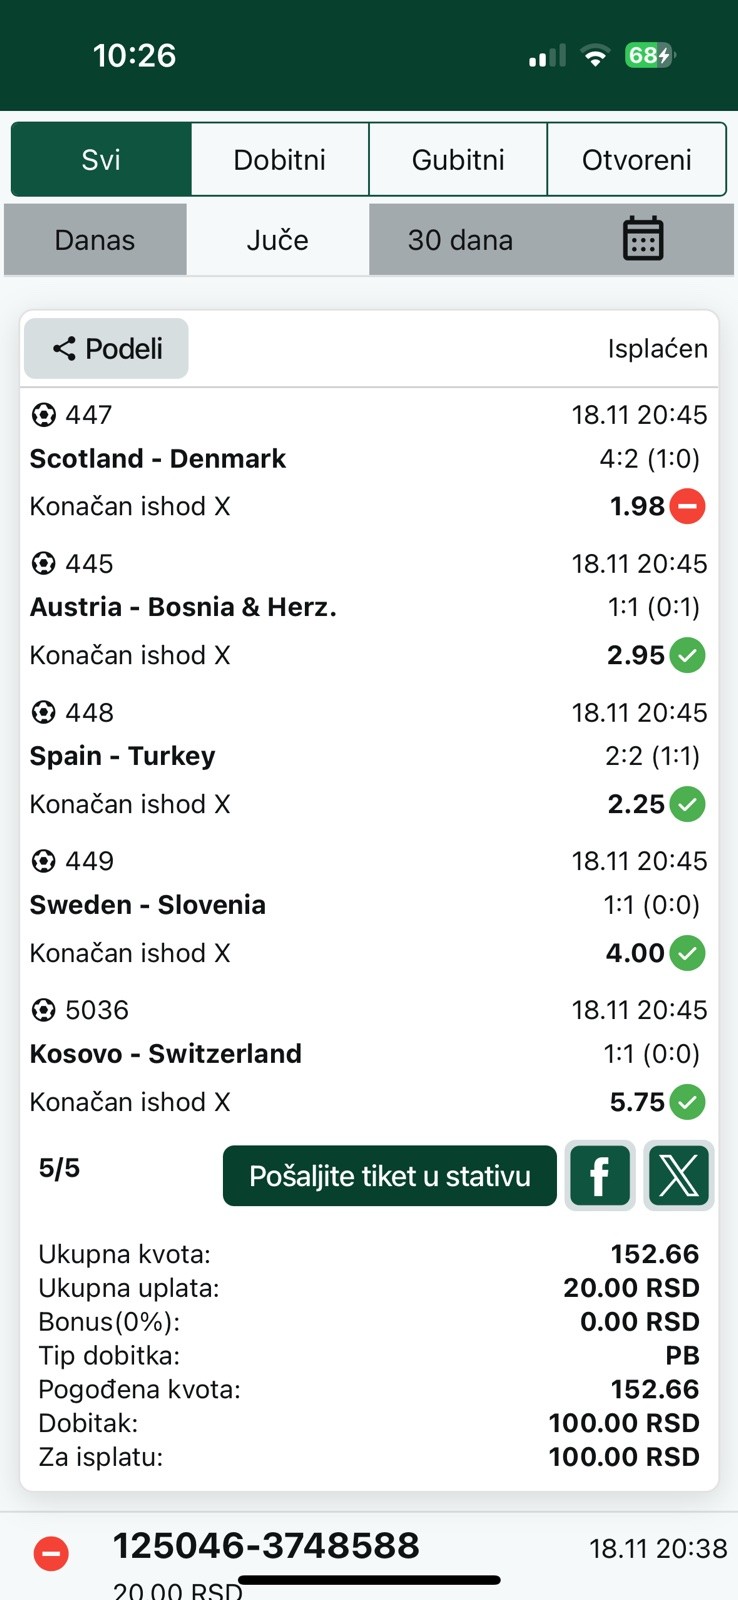Open the calendar date picker
This screenshot has height=1600, width=738.
642,240
